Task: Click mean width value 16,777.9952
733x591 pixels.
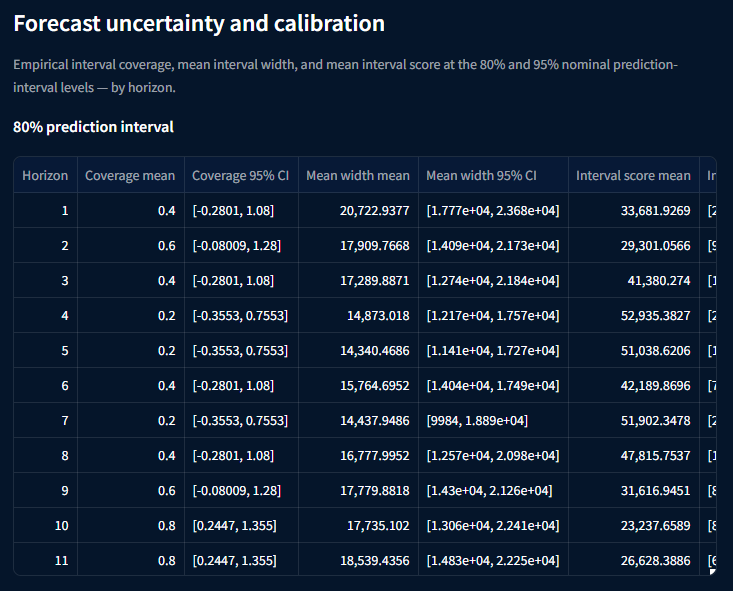Action: pyautogui.click(x=358, y=456)
